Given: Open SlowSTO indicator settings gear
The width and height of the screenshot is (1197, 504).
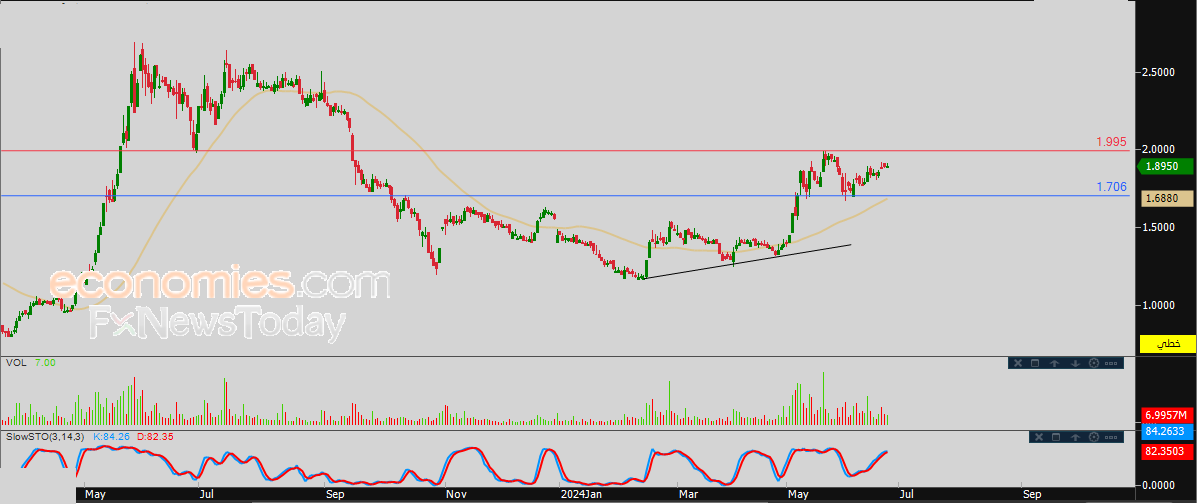Looking at the screenshot, I should (x=1094, y=437).
